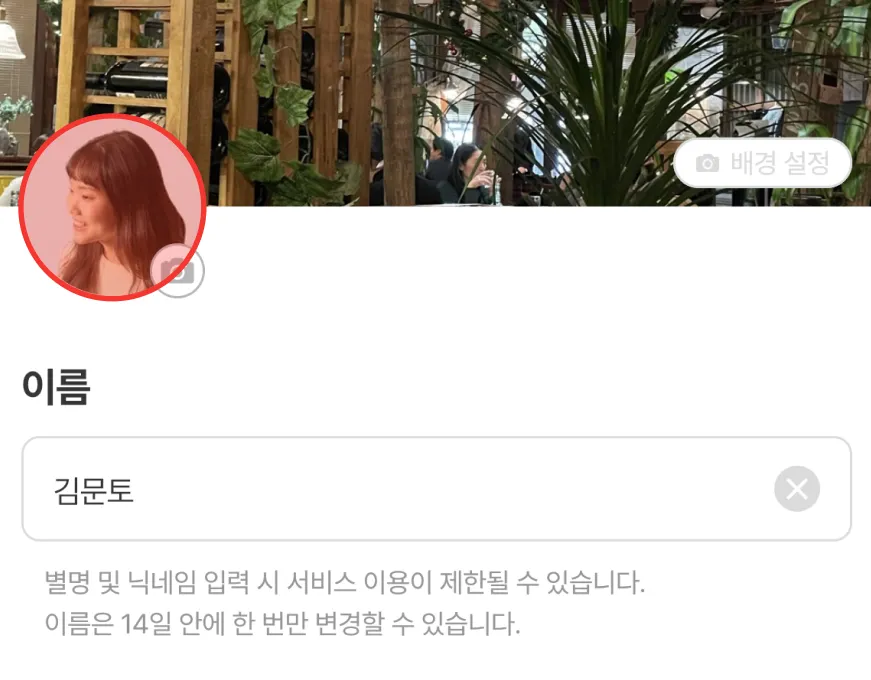
Task: Open the 배경 설정 background settings
Action: click(762, 163)
